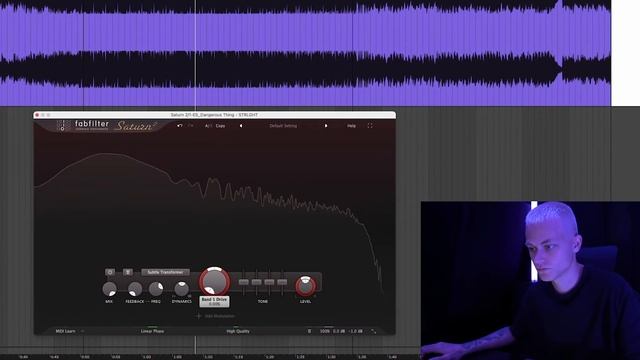Toggle High Quality mode
The image size is (640, 360).
pyautogui.click(x=238, y=331)
